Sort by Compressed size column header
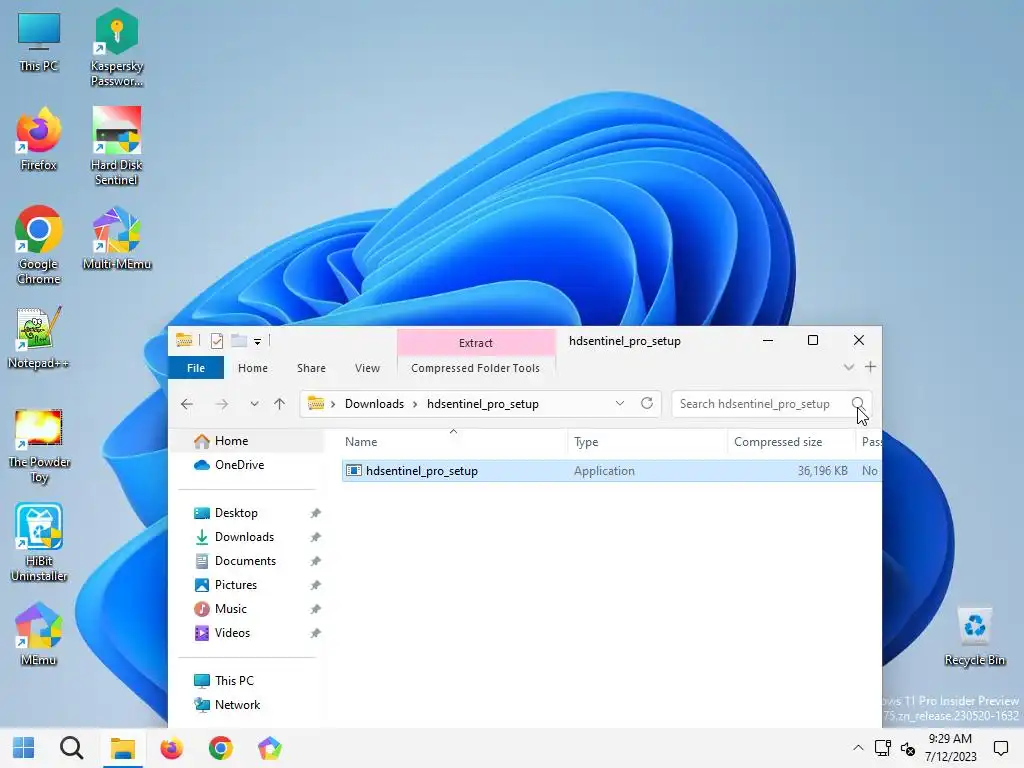Viewport: 1024px width, 768px height. pos(791,441)
